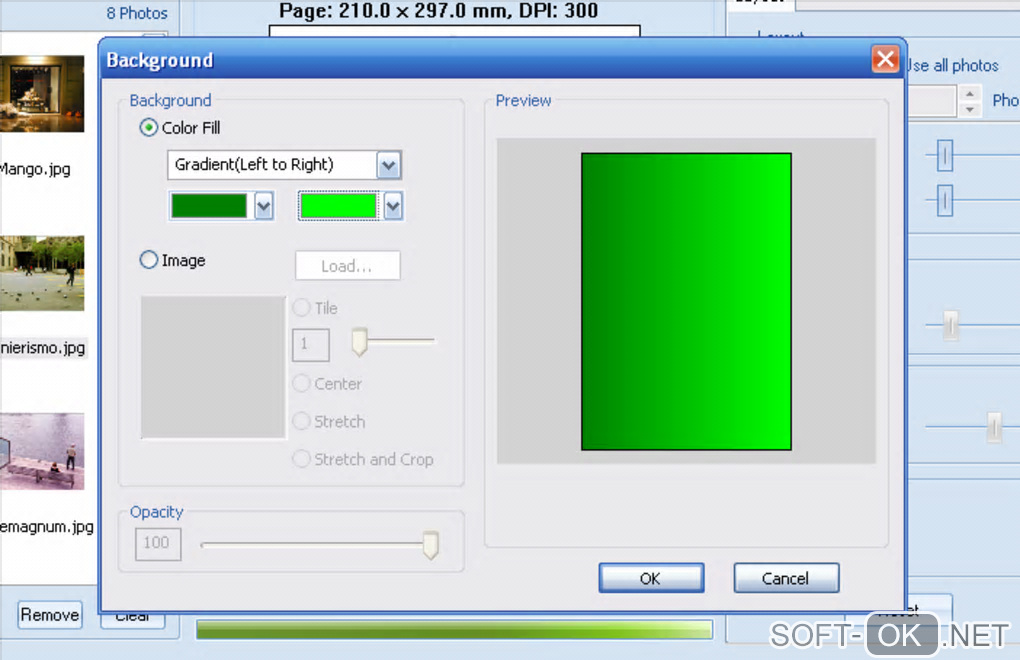This screenshot has width=1020, height=660.
Task: Select the Mango.jpg photo thumbnail
Action: click(x=42, y=94)
